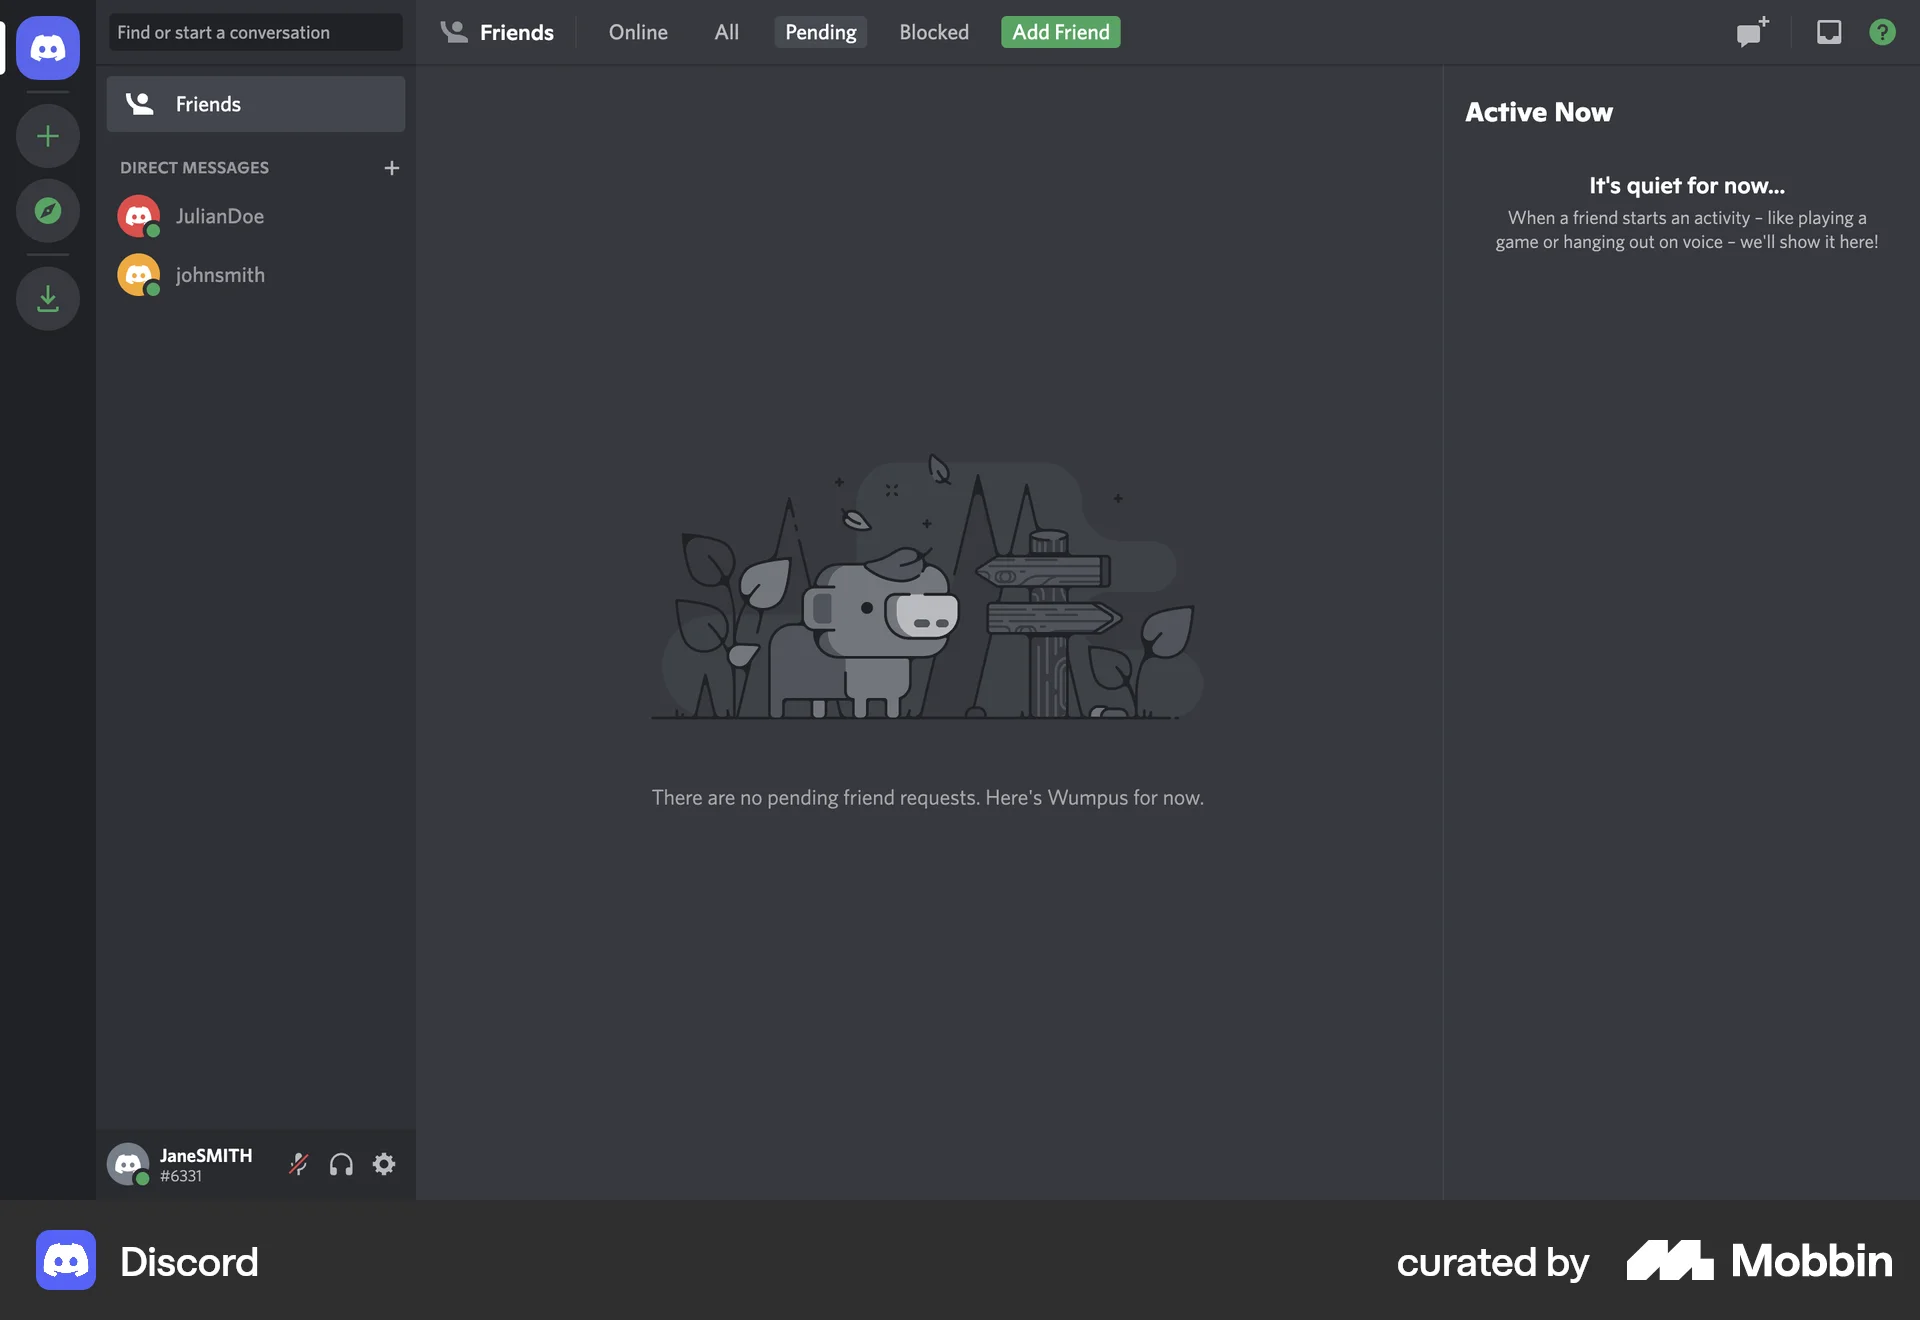Collapse the Direct Messages section header
Viewport: 1920px width, 1320px height.
[x=195, y=167]
